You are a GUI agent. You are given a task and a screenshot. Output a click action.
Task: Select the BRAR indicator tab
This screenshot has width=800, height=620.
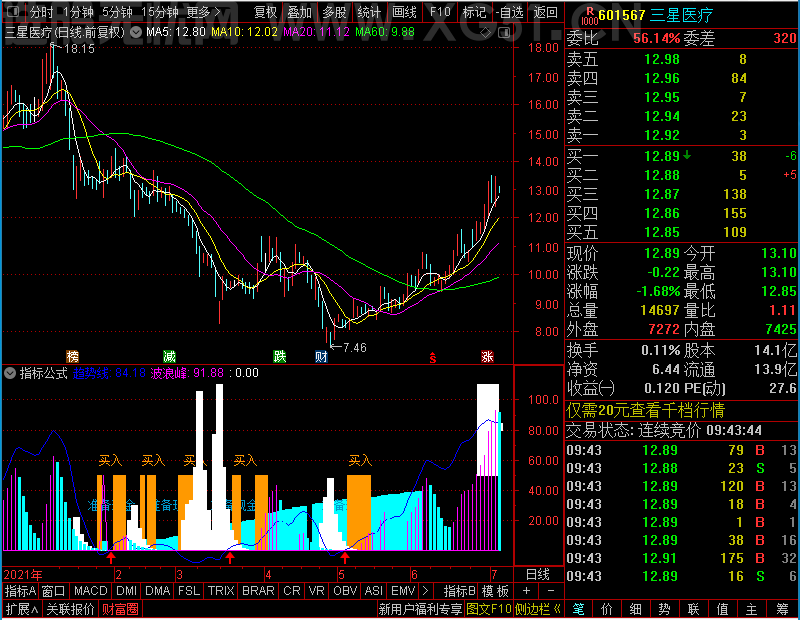[258, 591]
